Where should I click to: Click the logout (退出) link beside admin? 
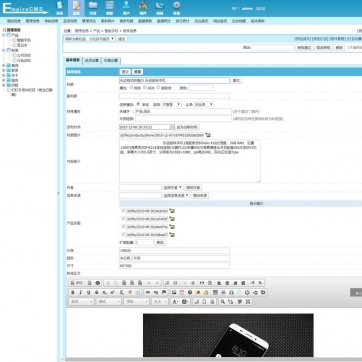[x=261, y=9]
